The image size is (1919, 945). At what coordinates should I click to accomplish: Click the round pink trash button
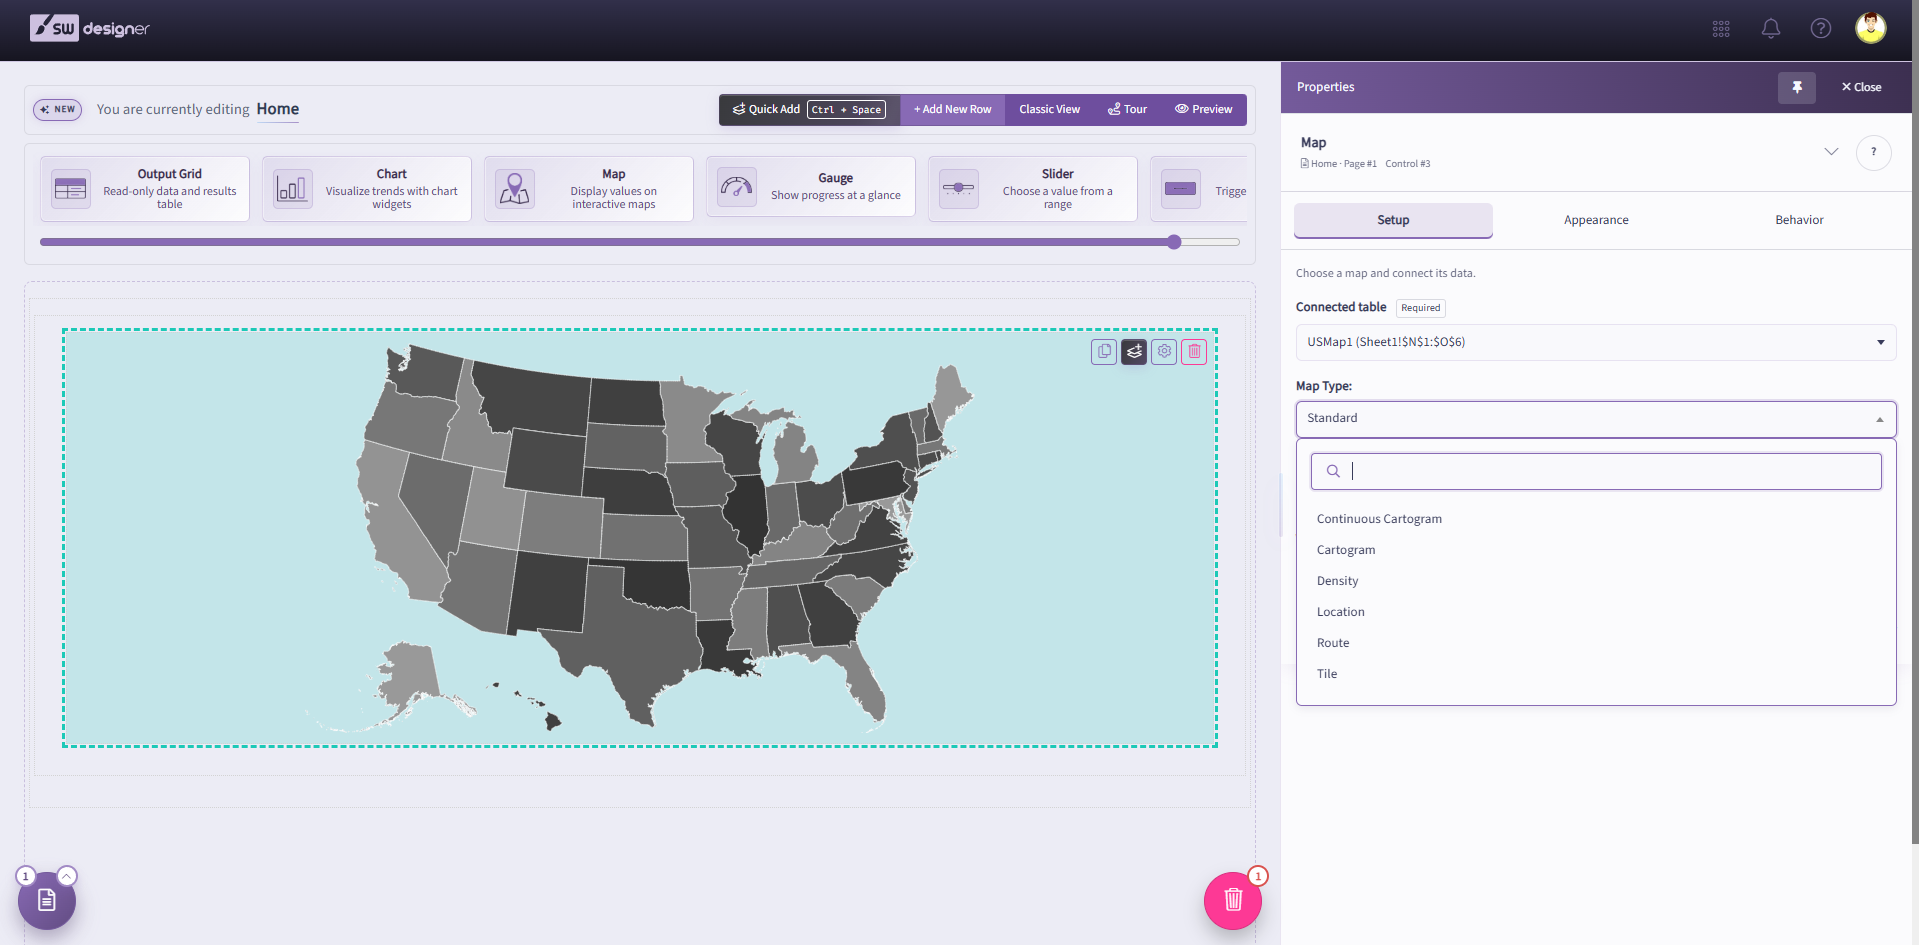tap(1233, 900)
